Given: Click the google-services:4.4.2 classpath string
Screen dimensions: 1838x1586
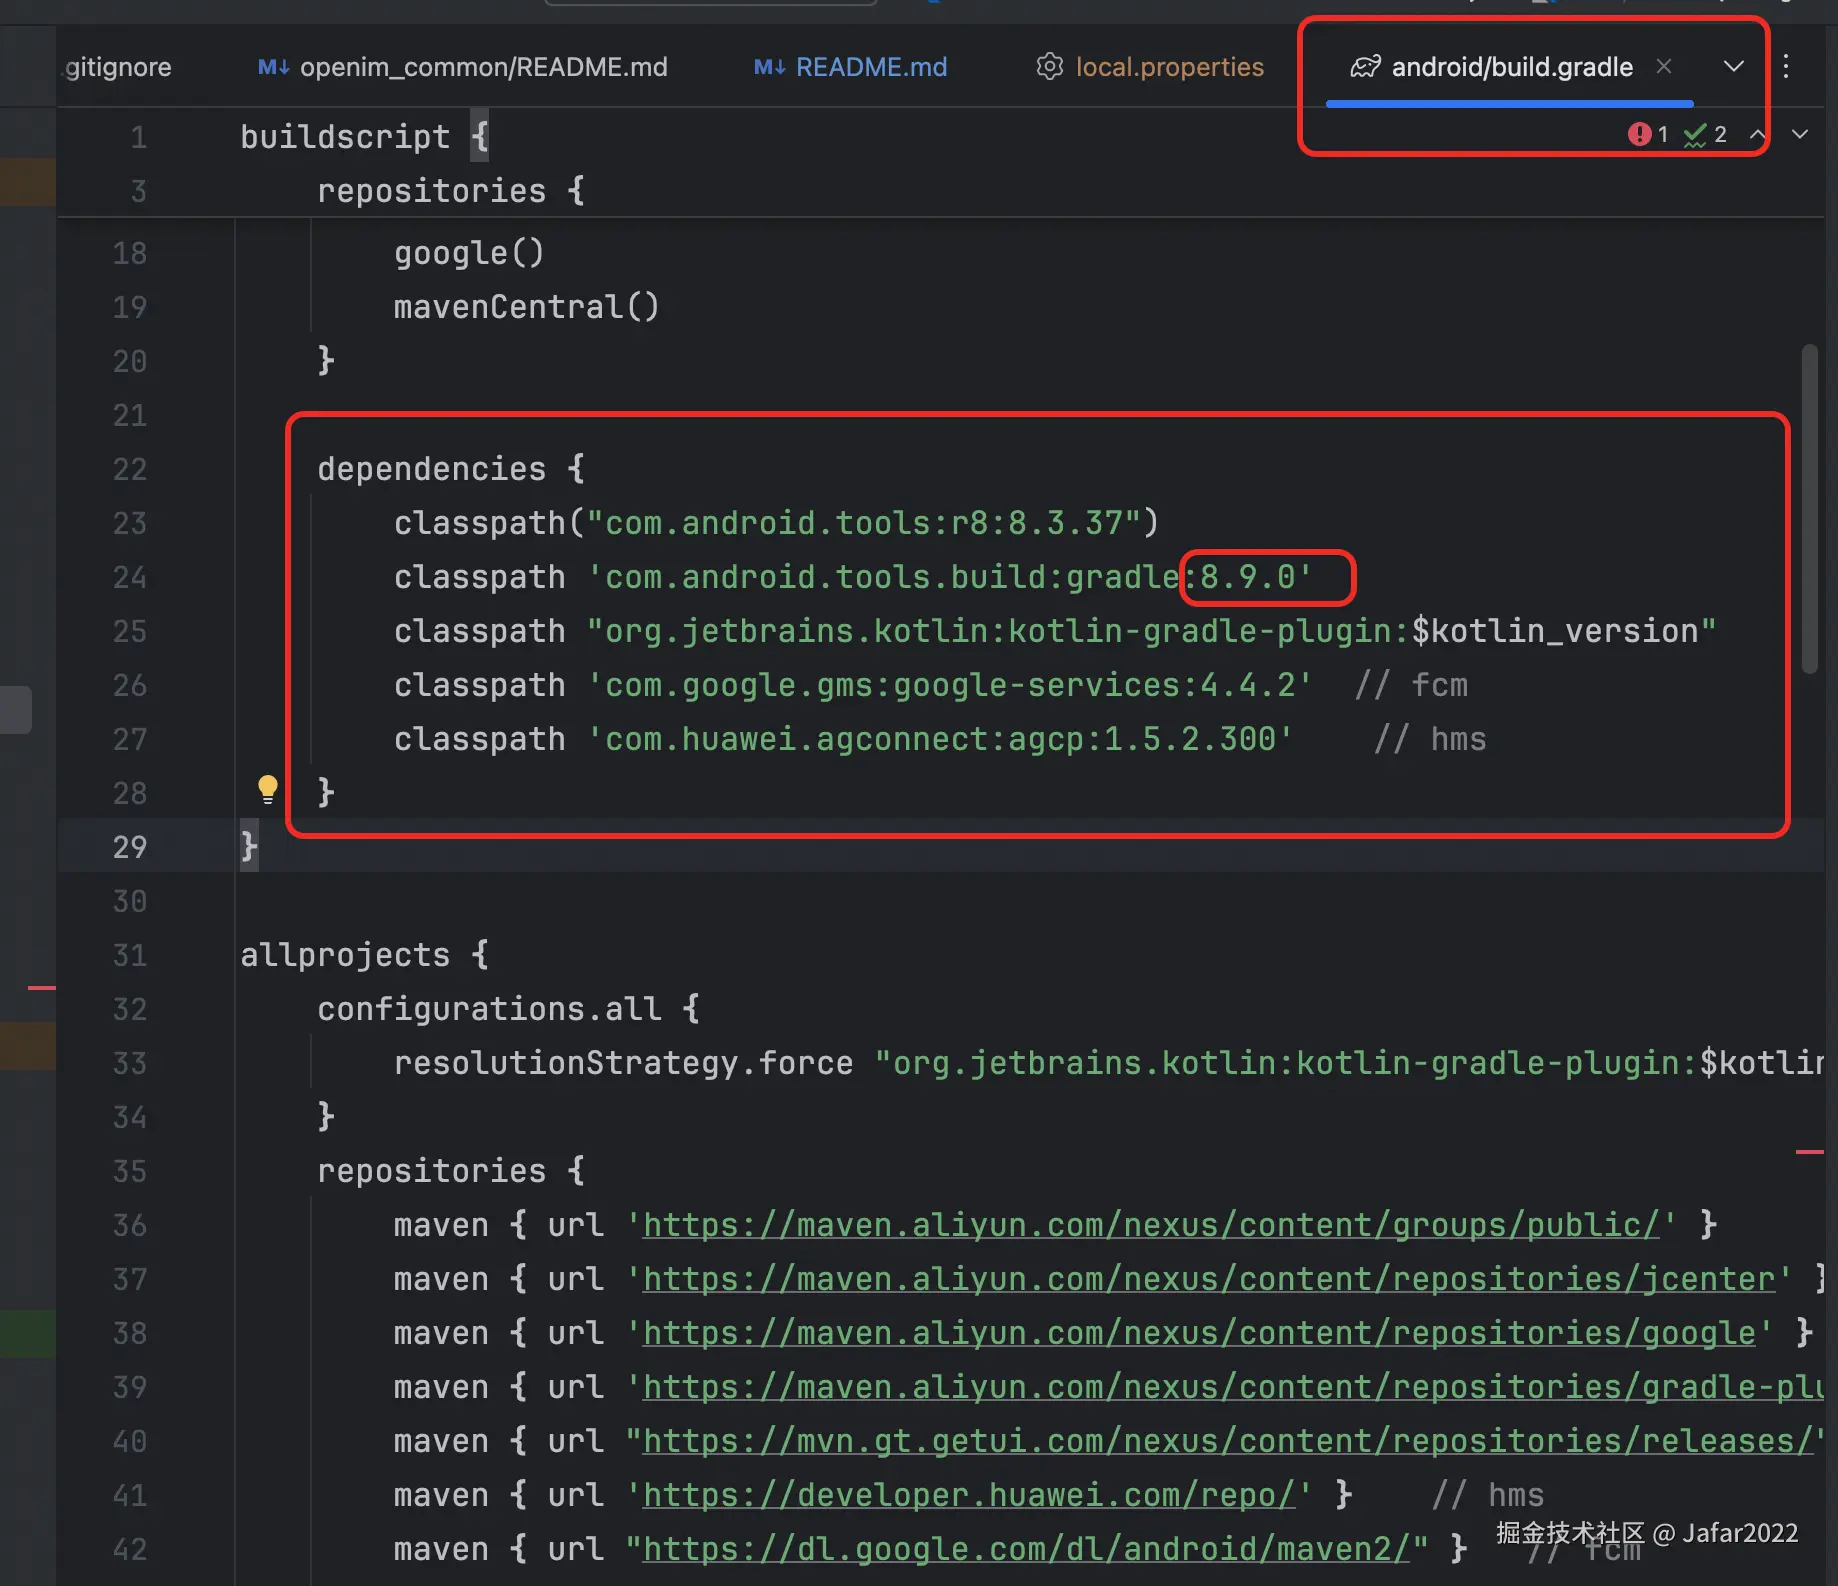Looking at the screenshot, I should tap(949, 685).
